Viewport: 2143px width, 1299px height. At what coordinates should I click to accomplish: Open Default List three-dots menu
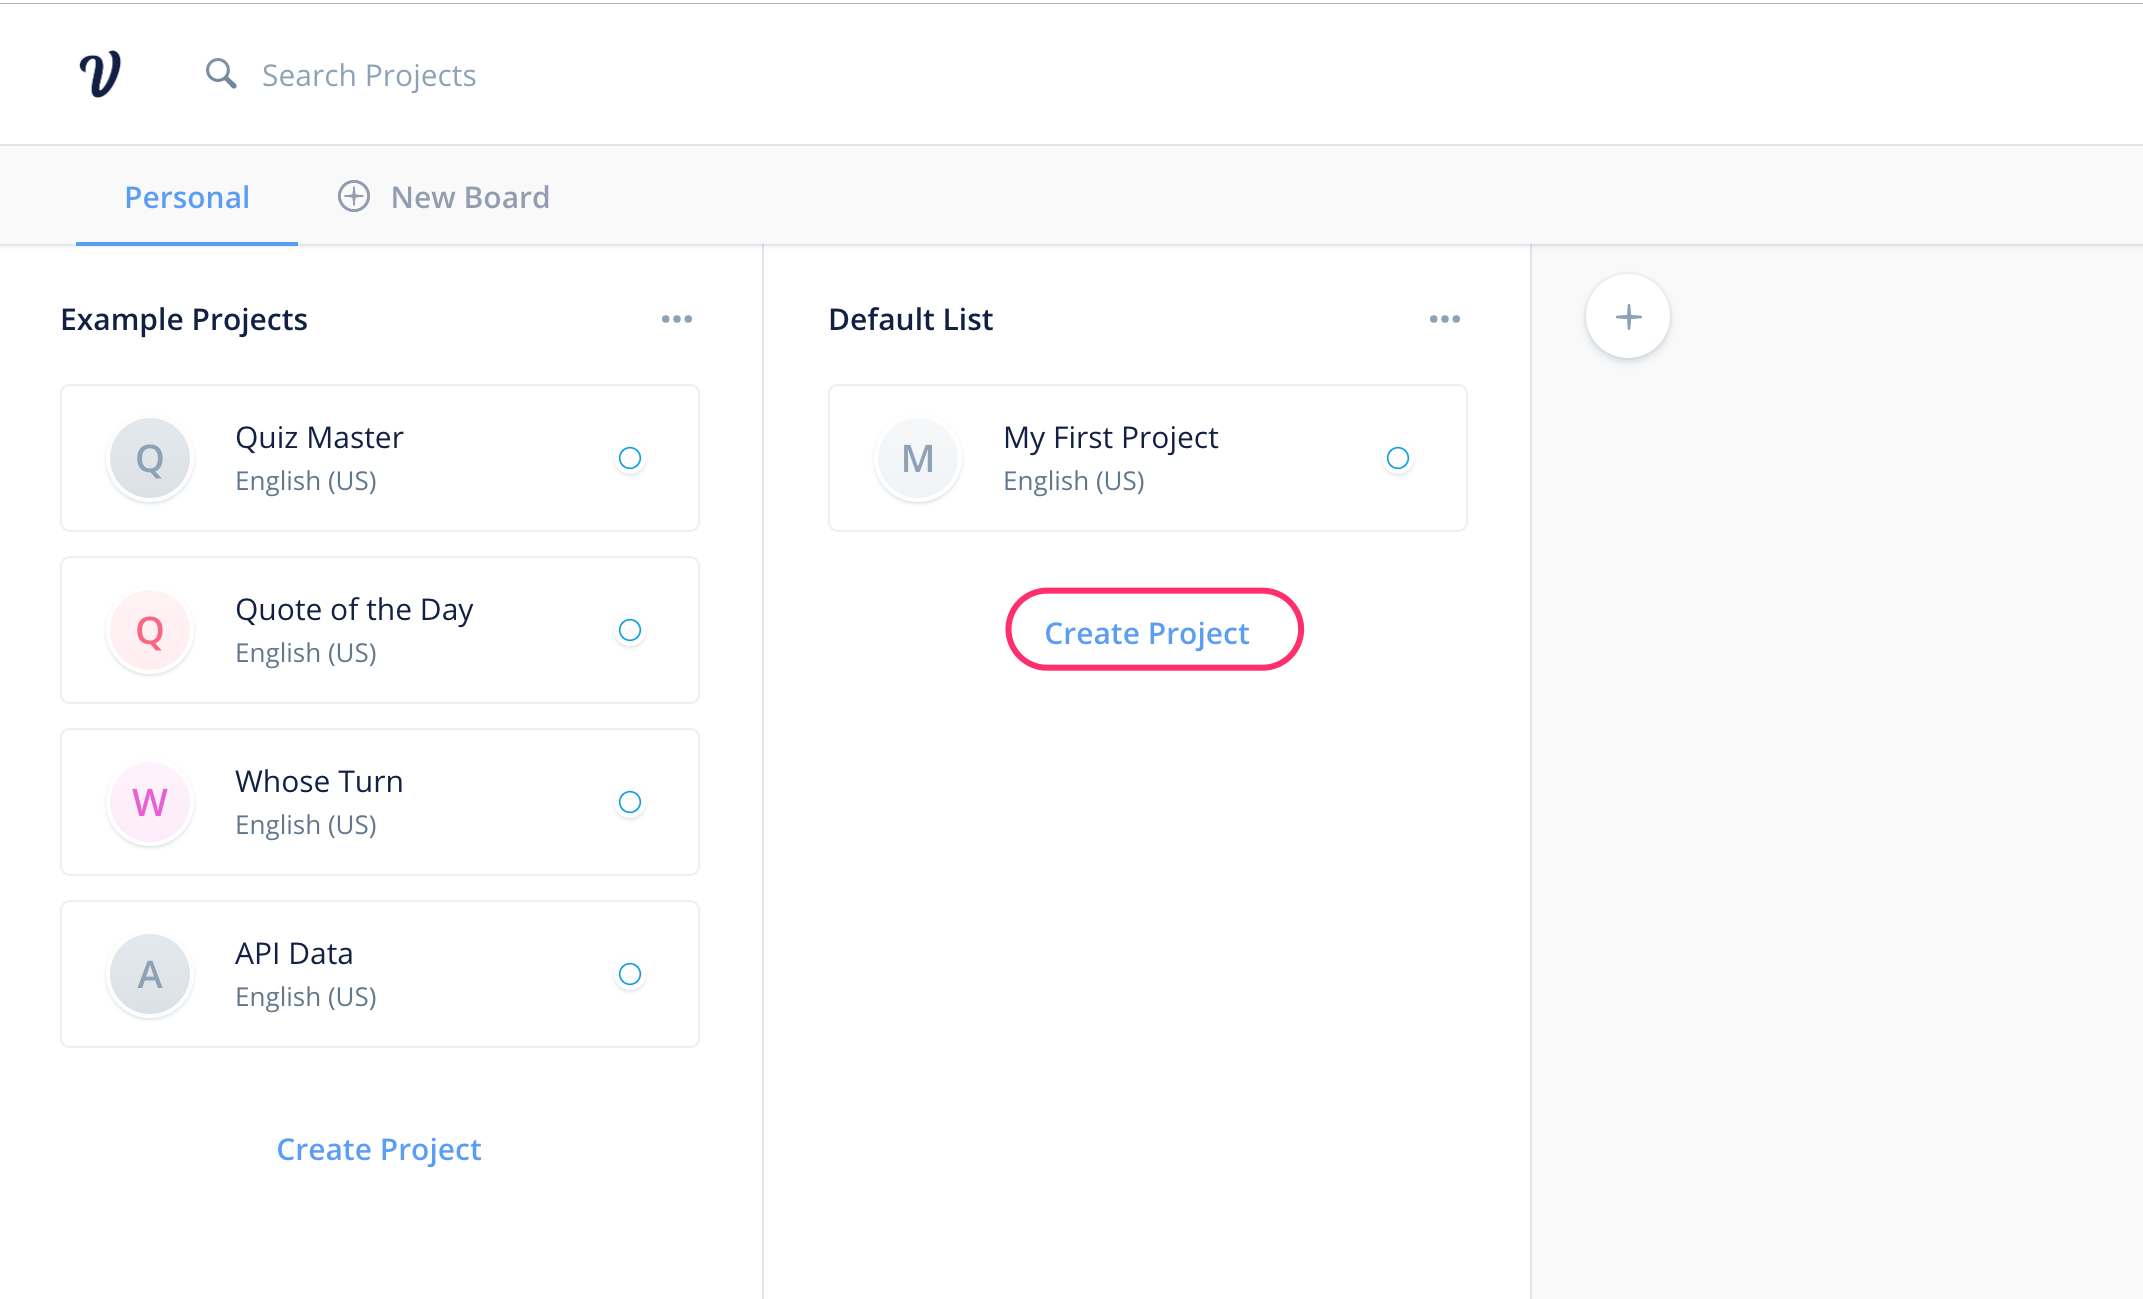pyautogui.click(x=1444, y=319)
